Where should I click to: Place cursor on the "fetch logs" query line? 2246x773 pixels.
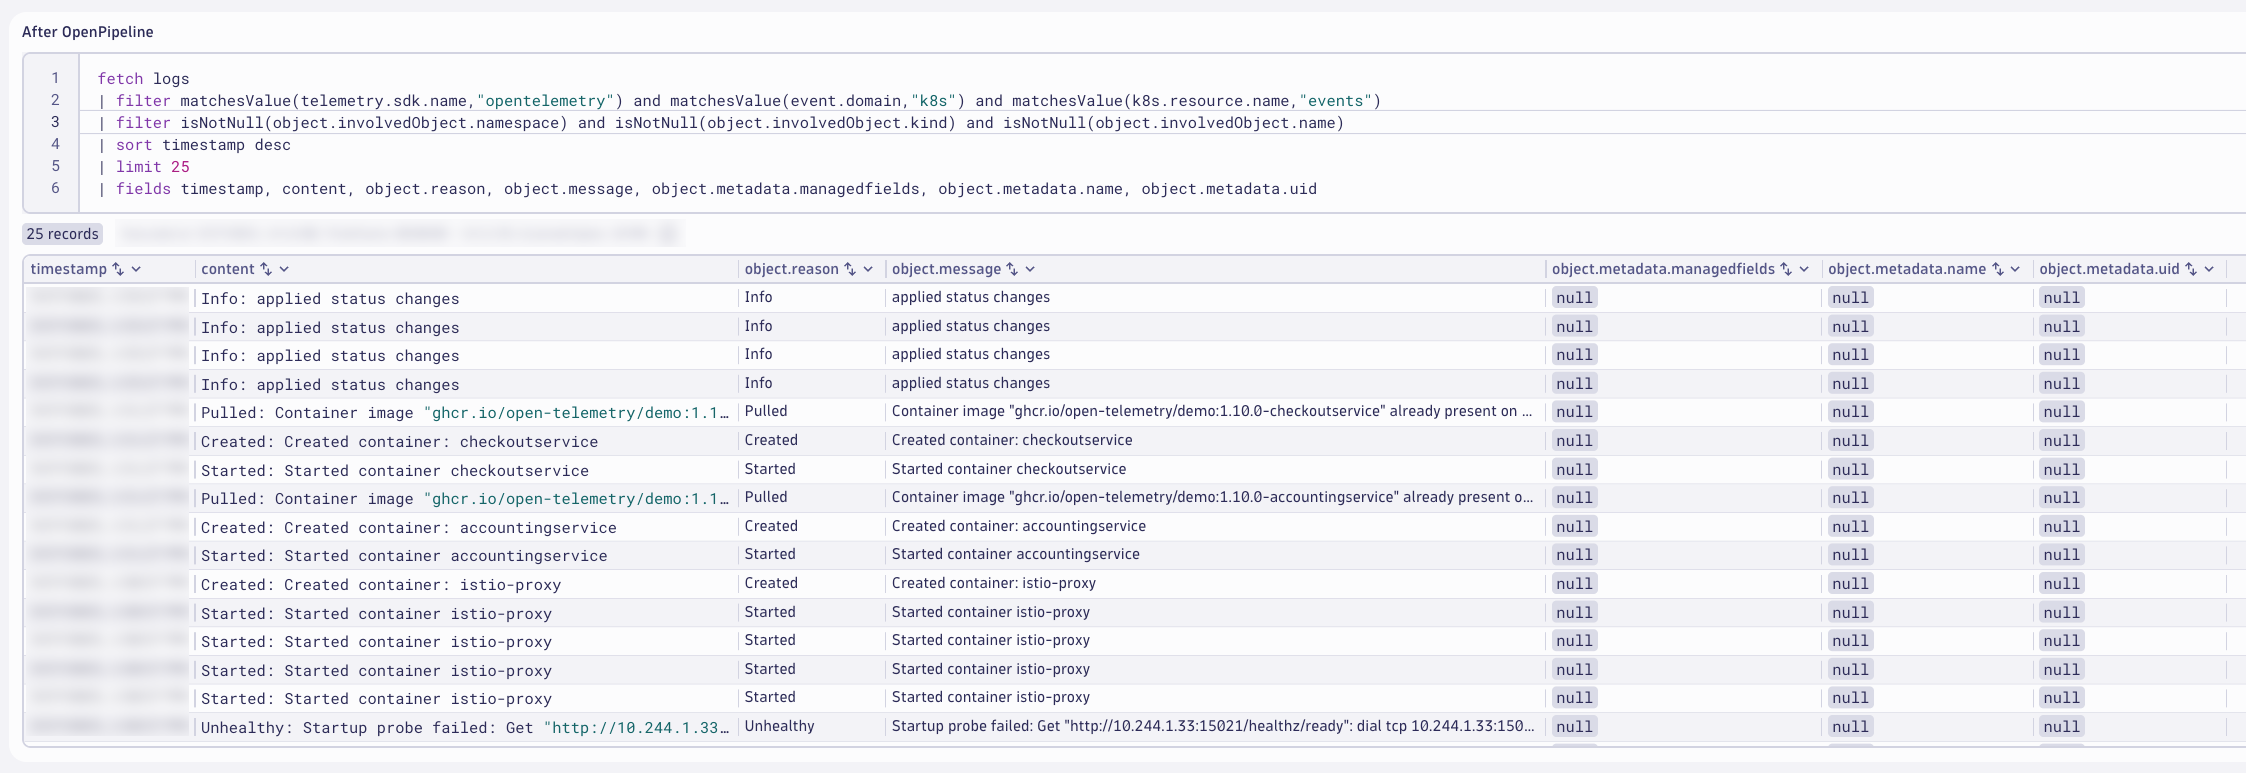143,79
